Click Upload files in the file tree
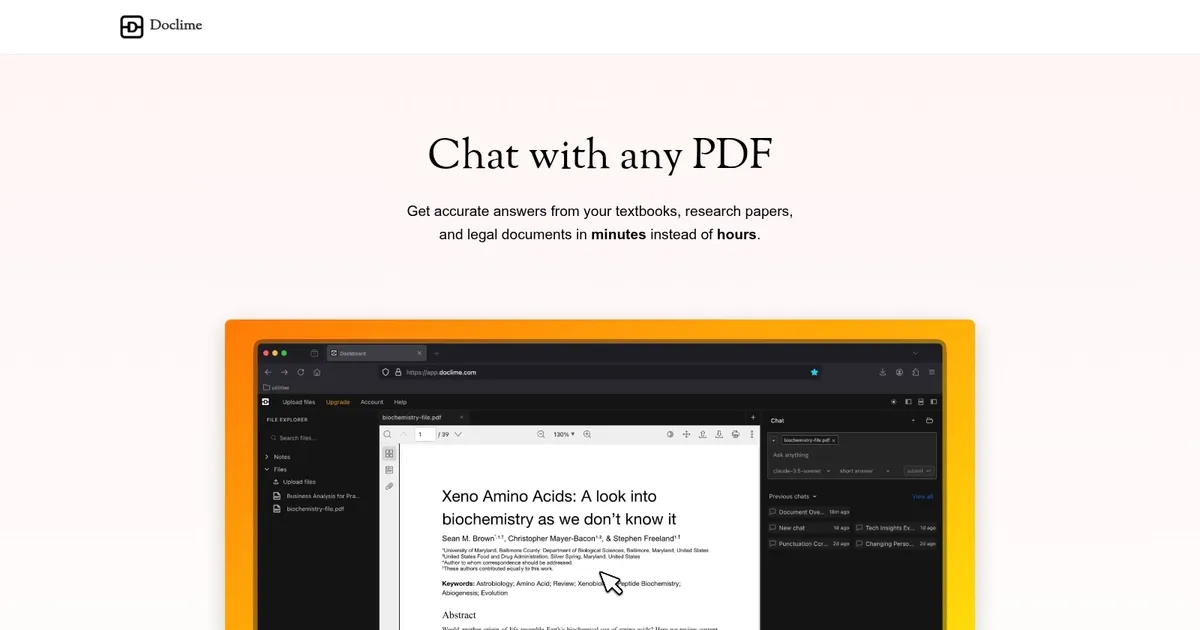Viewport: 1200px width, 630px height. (294, 482)
